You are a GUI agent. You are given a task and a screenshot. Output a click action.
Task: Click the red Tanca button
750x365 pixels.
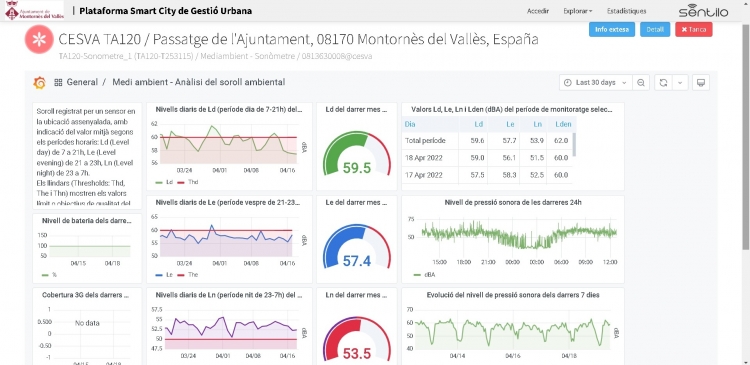click(694, 29)
